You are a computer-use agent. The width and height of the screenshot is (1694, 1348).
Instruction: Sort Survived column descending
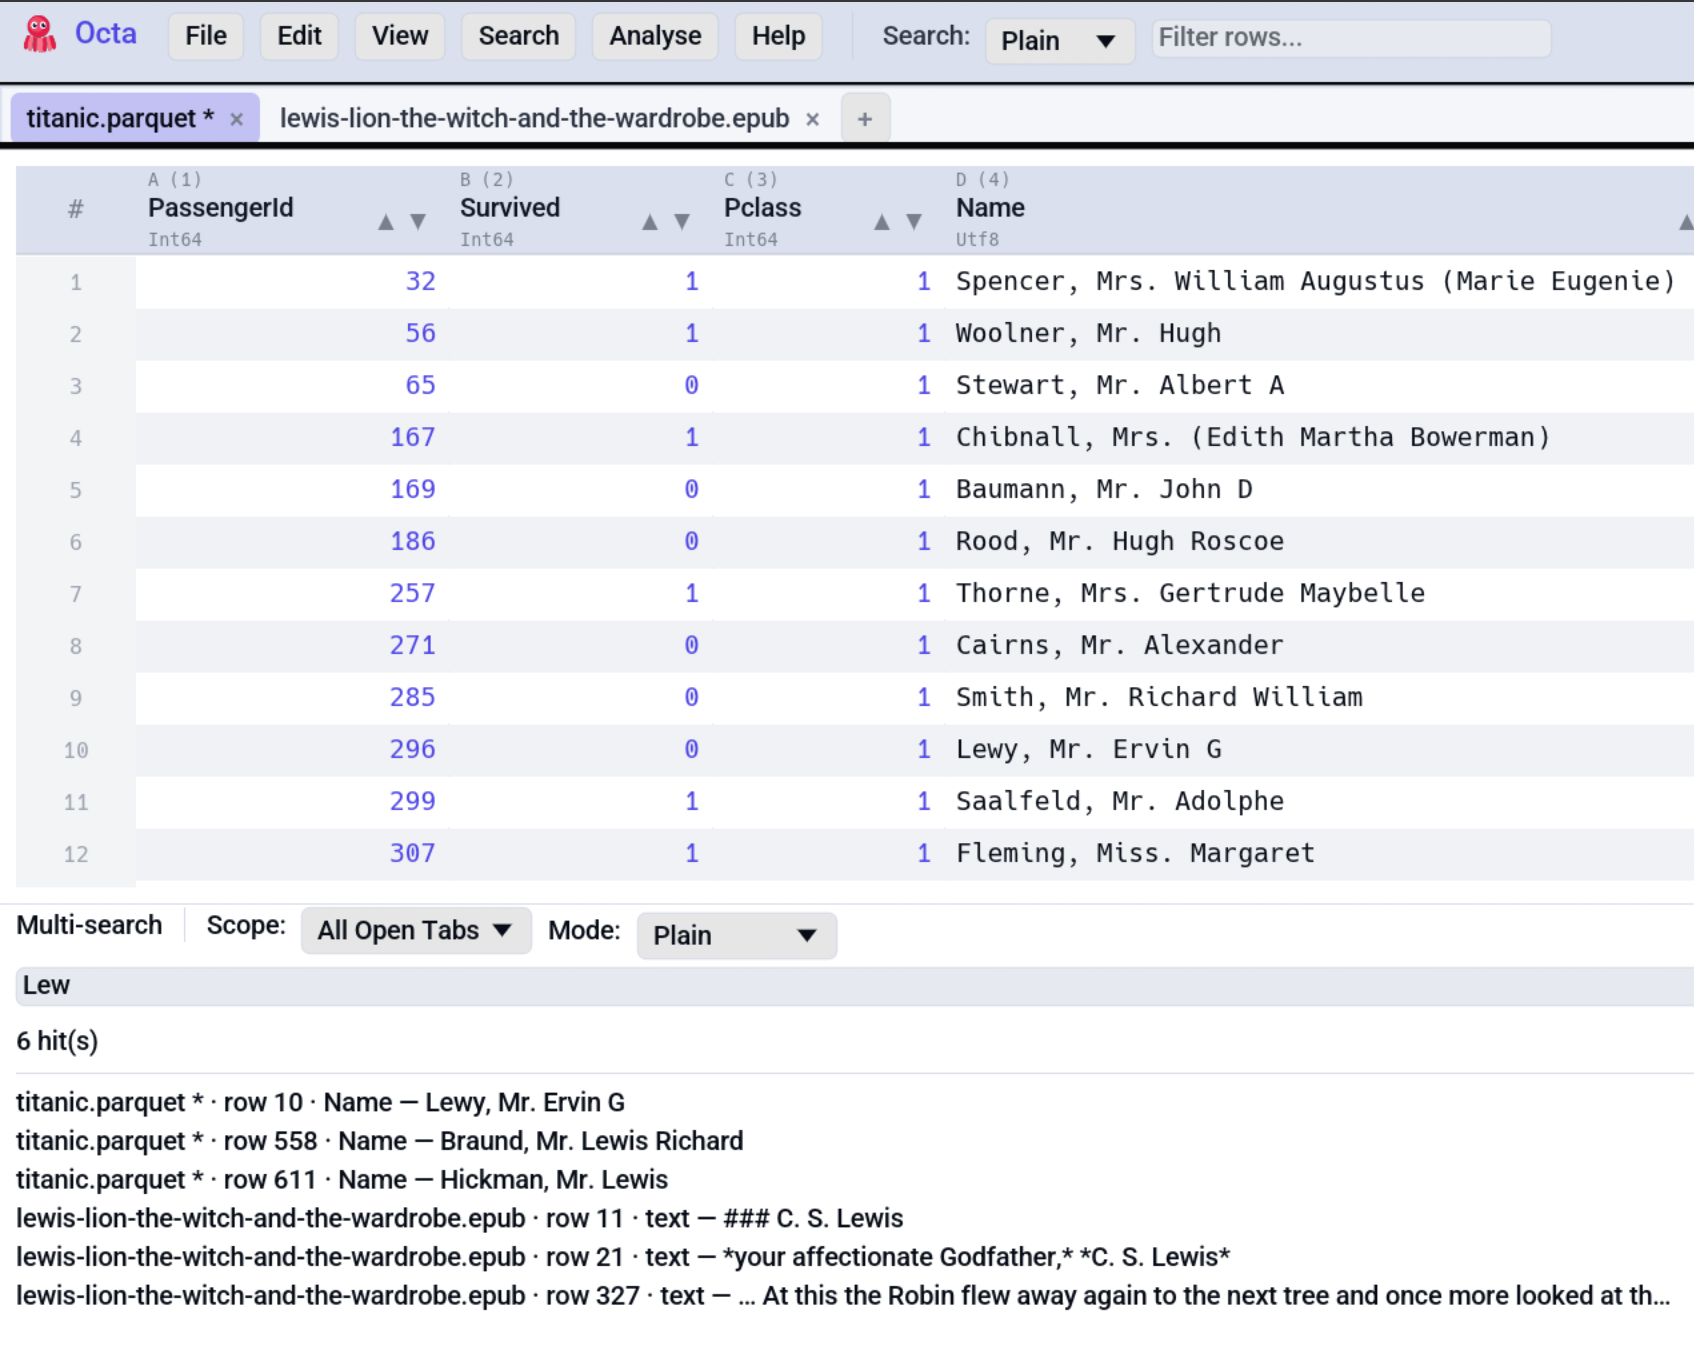coord(682,222)
